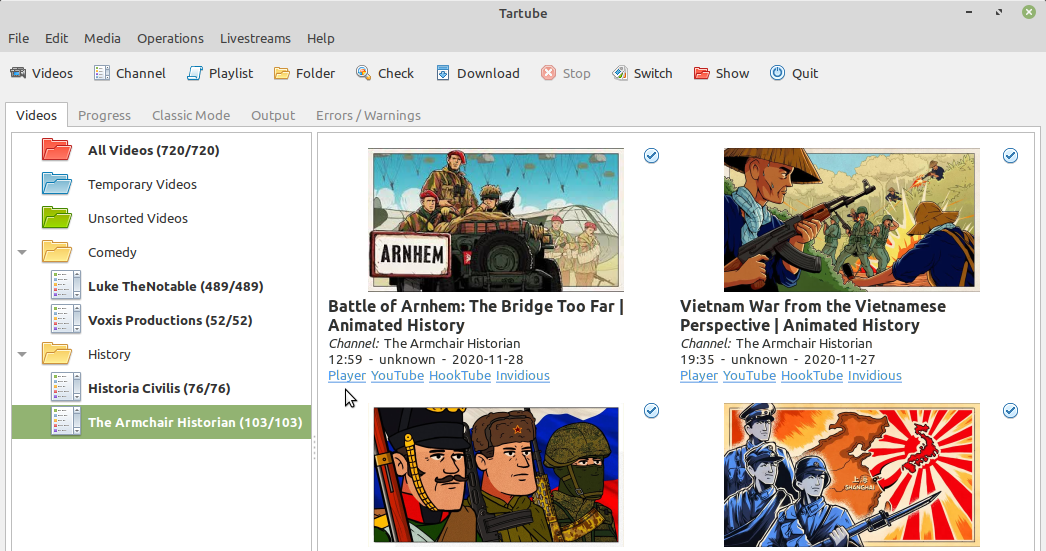Screen dimensions: 1046x551
Task: Run the Check operation from the toolbar
Action: point(384,73)
